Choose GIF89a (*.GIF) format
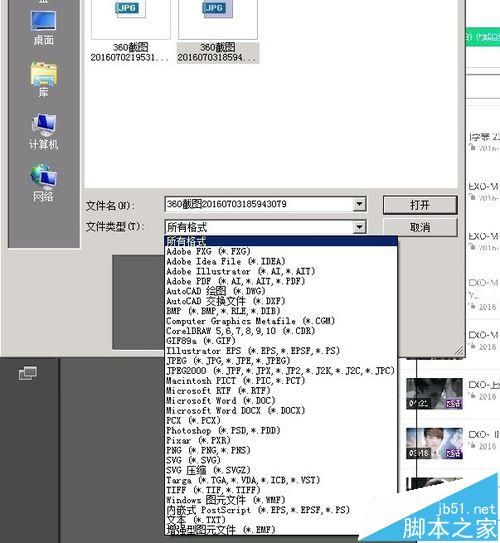Image resolution: width=500 pixels, height=543 pixels. (x=281, y=341)
